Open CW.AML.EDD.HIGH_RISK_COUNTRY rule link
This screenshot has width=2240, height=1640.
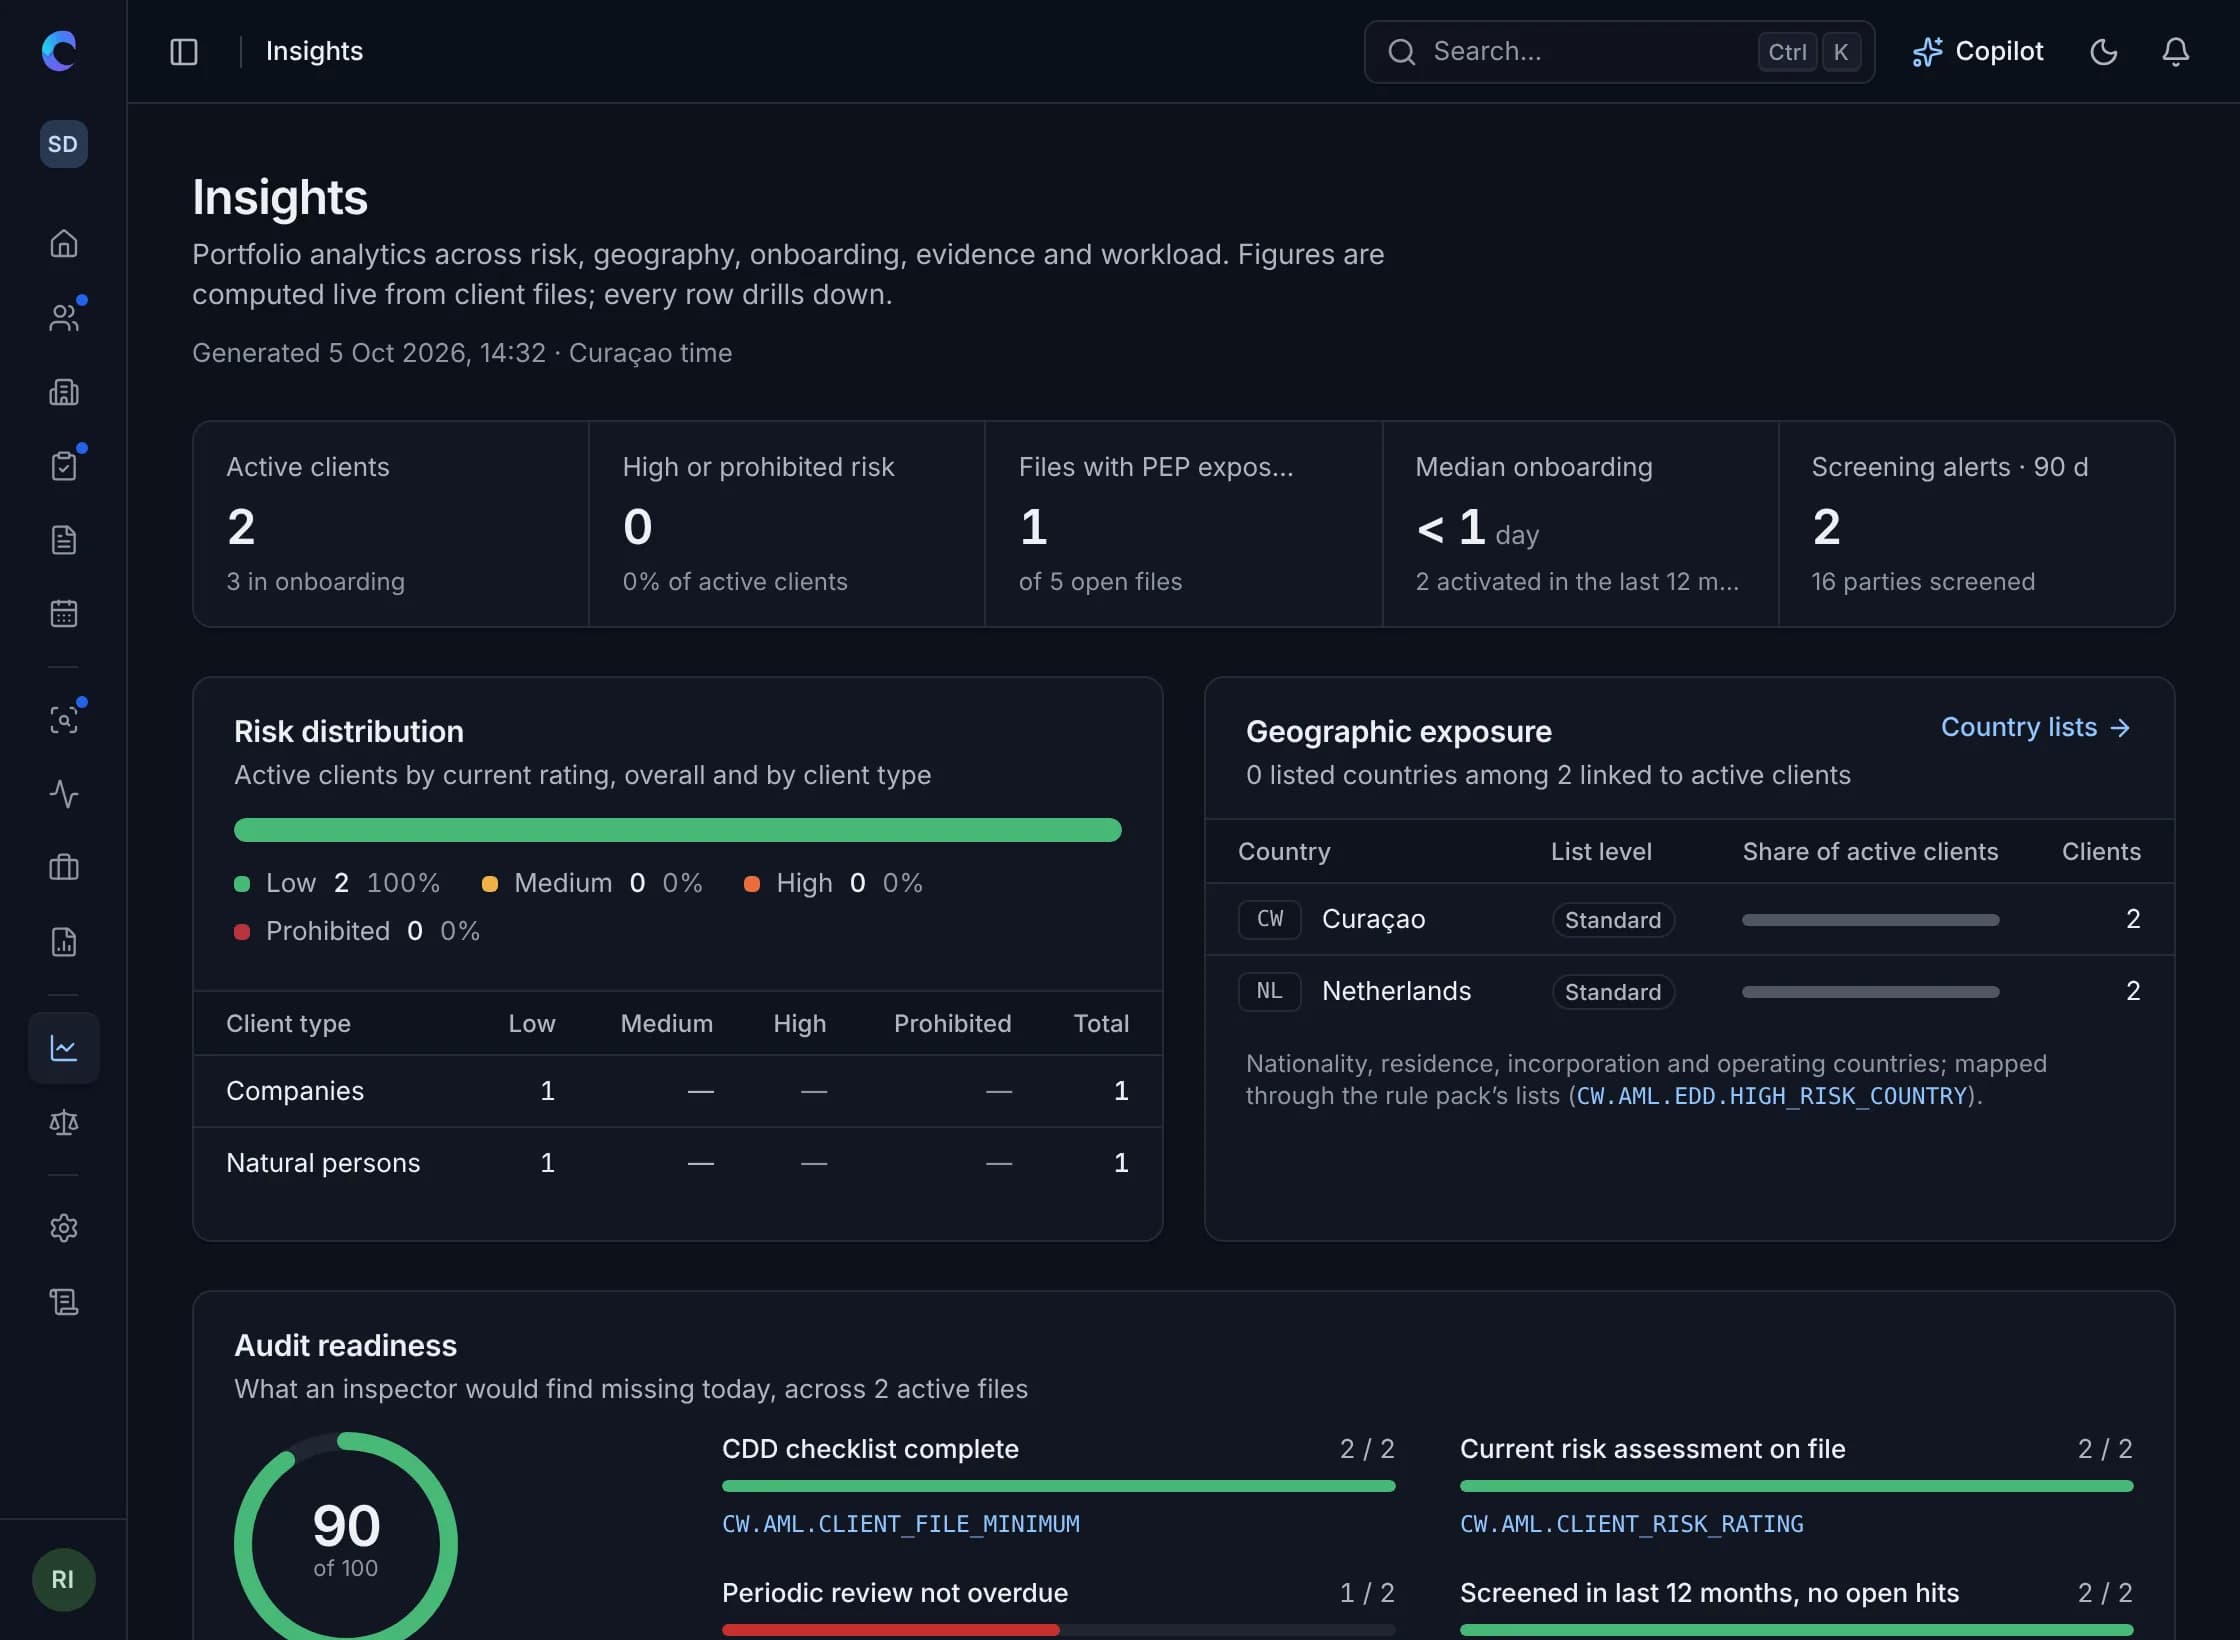[x=1771, y=1096]
